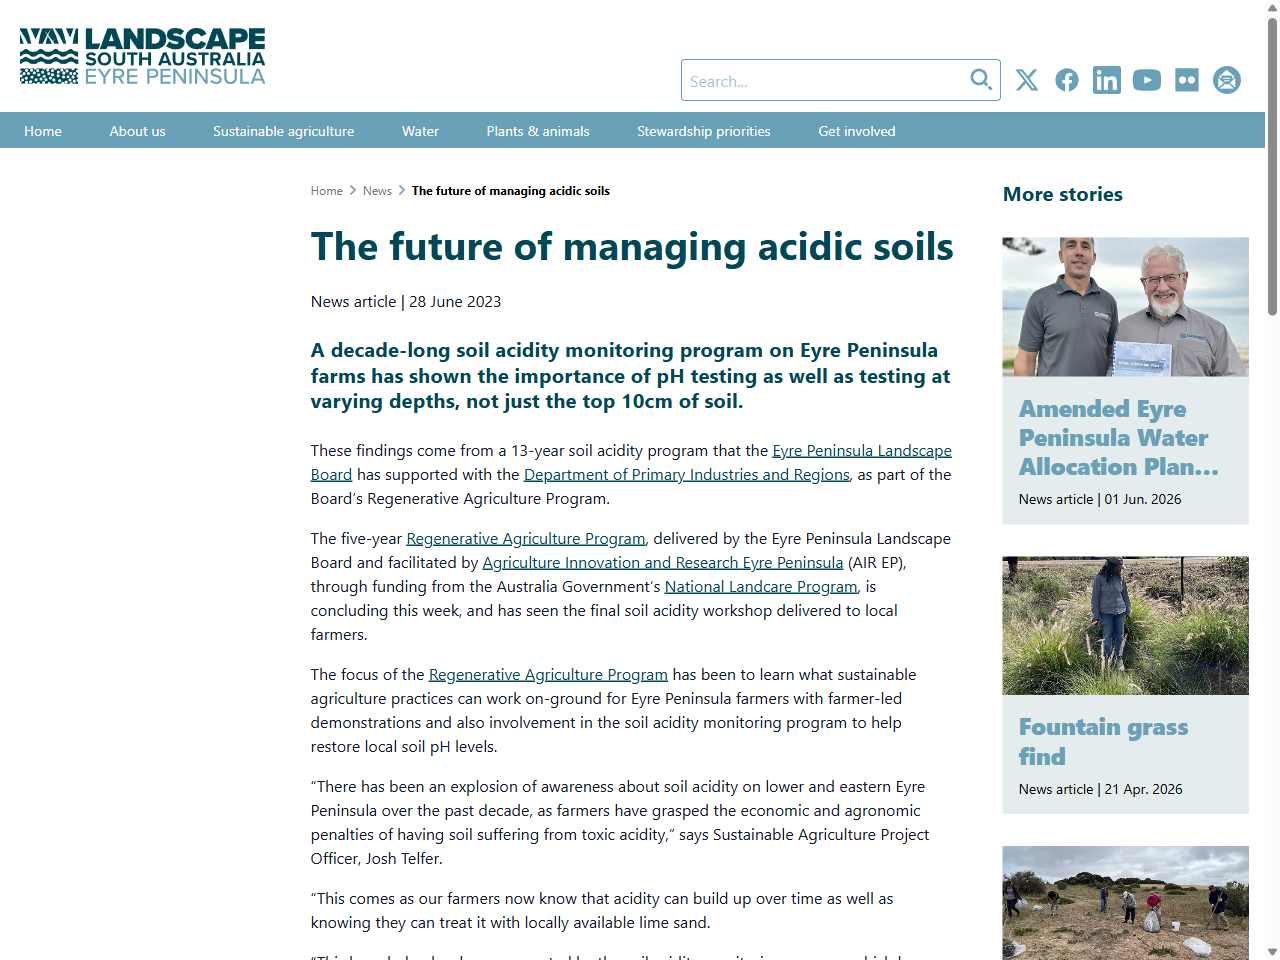Viewport: 1280px width, 960px height.
Task: Open the YouTube social icon
Action: 1147,80
